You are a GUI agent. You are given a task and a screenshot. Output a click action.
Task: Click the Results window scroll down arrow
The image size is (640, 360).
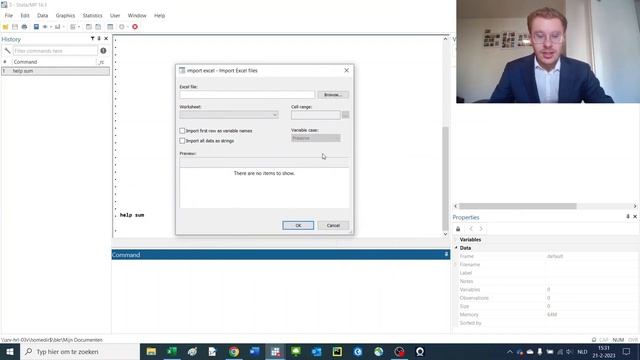445,234
